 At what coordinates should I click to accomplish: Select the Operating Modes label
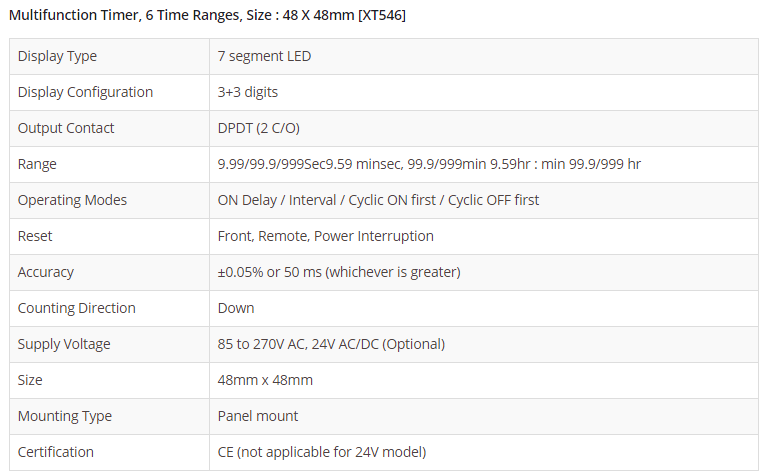click(x=72, y=200)
